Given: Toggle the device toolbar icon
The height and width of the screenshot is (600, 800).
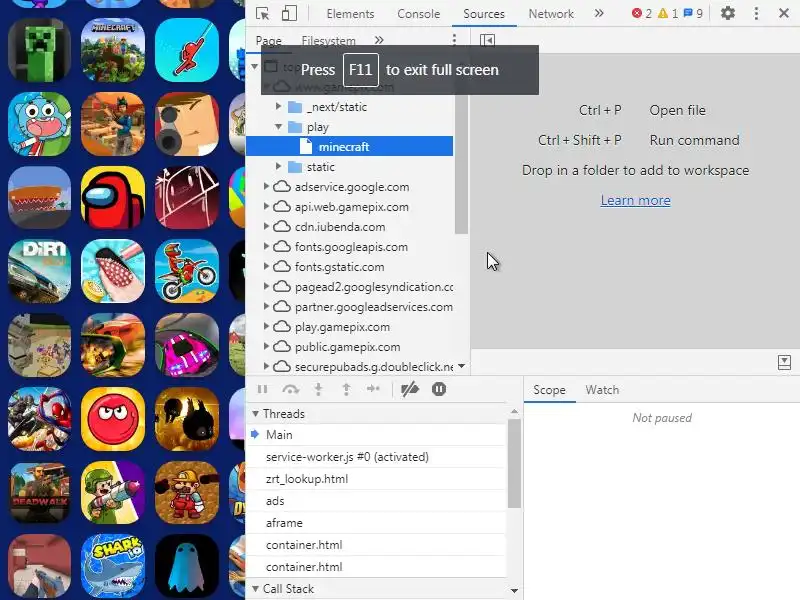Looking at the screenshot, I should pos(289,13).
